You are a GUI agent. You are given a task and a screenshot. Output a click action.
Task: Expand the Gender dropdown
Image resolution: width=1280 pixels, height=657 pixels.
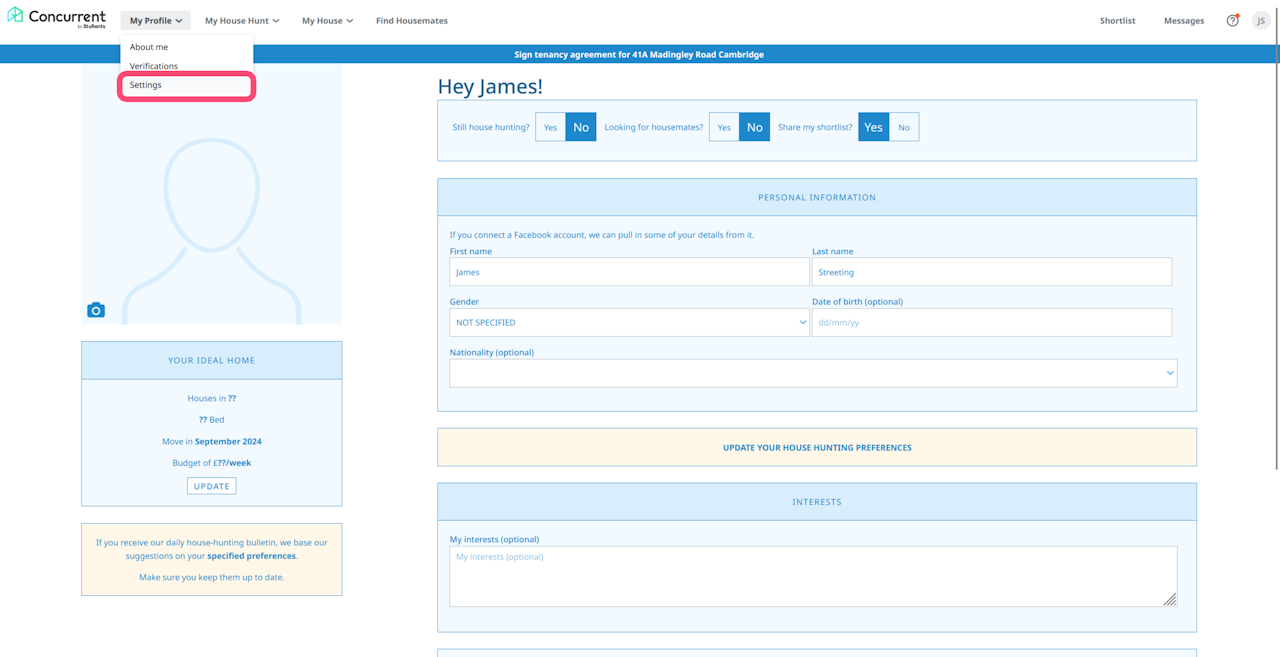[629, 322]
